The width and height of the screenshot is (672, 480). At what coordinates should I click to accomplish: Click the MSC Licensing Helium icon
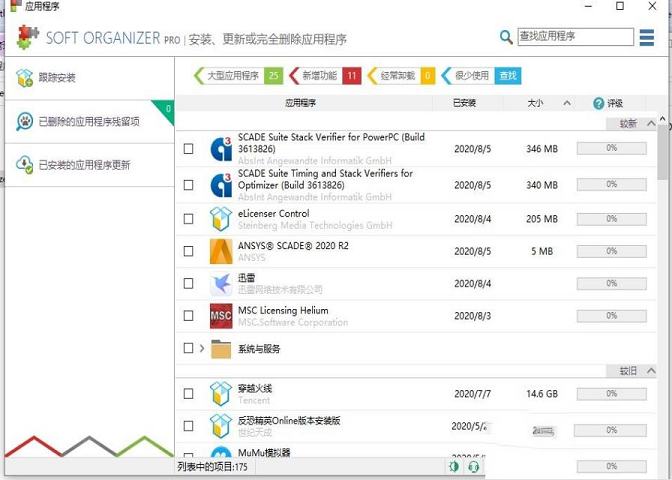click(221, 317)
